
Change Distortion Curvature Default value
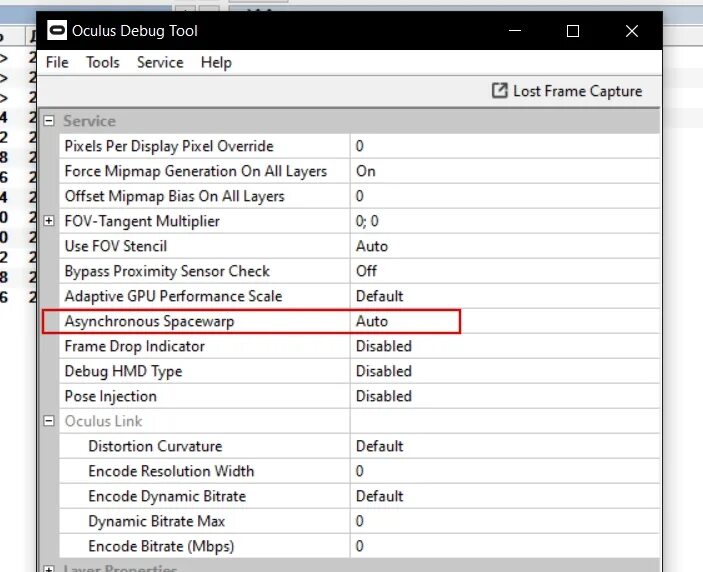pos(505,446)
